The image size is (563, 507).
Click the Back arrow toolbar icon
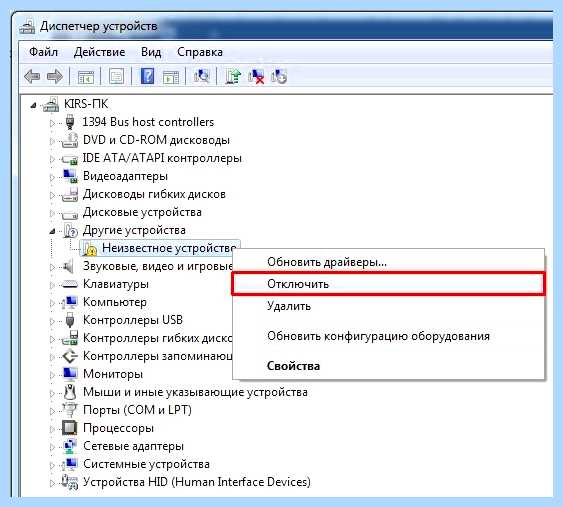[32, 76]
